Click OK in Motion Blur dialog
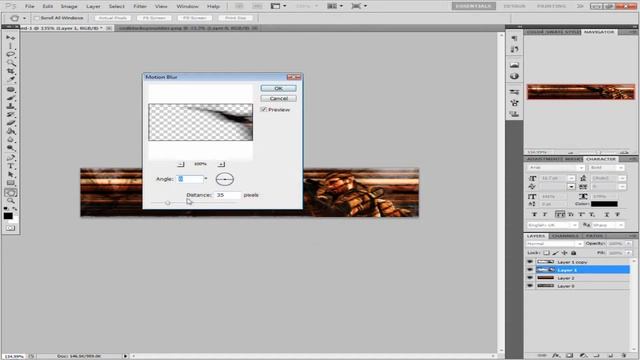The width and height of the screenshot is (640, 360). (278, 88)
